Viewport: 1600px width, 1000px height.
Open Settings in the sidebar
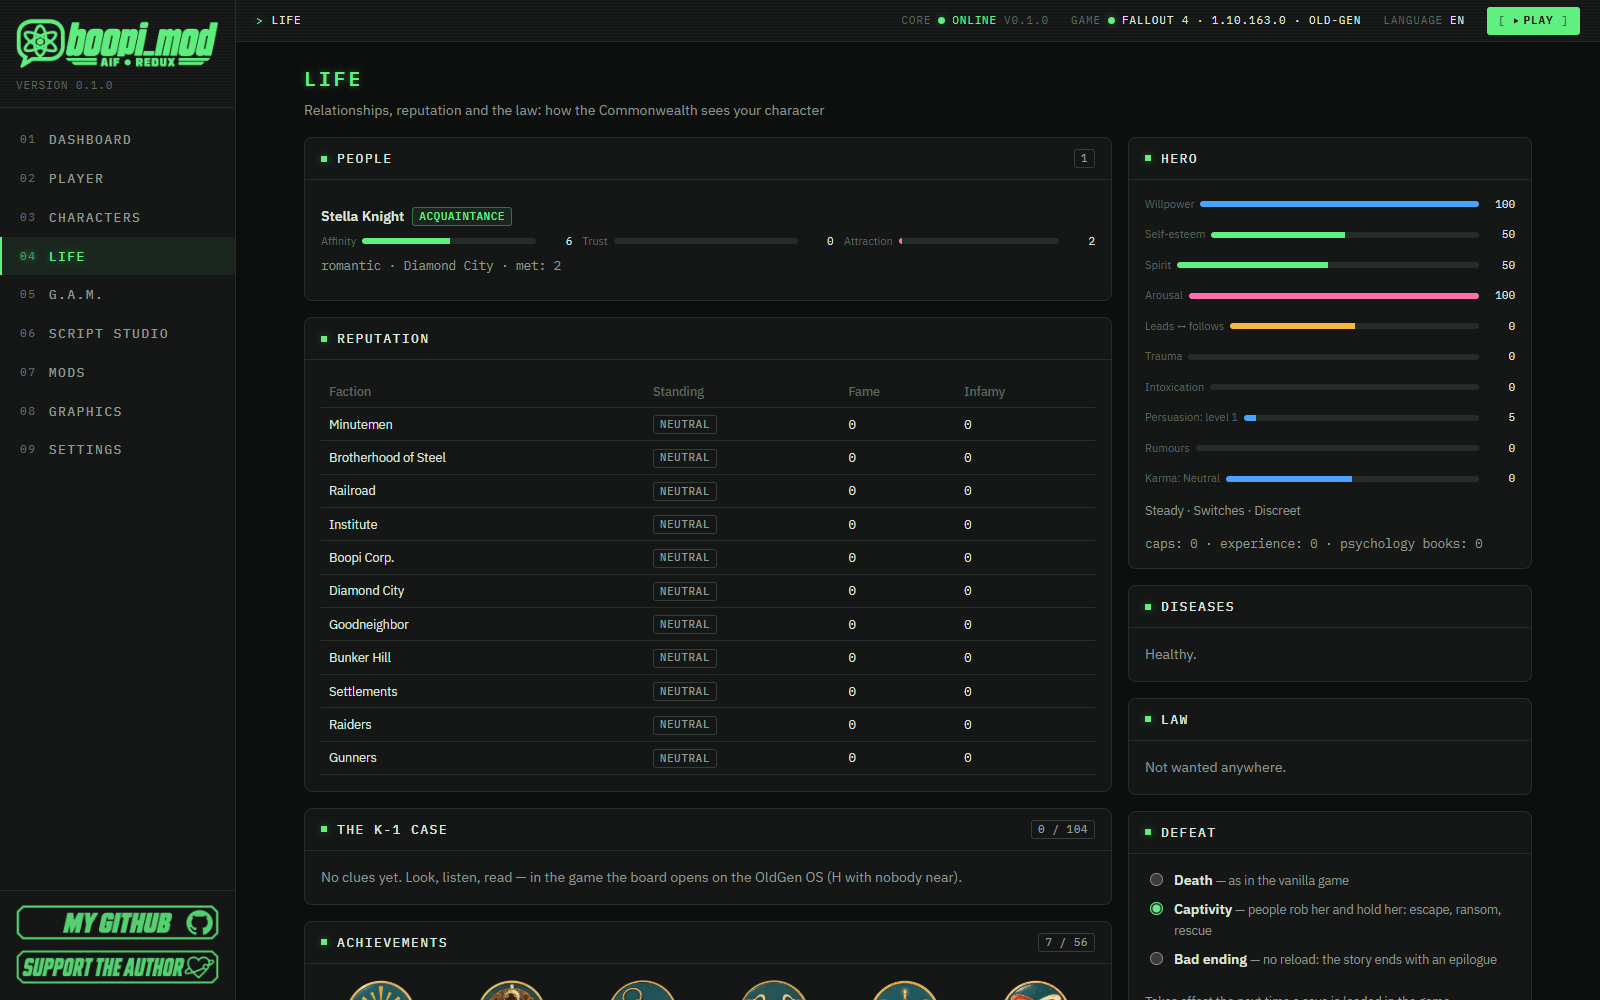tap(117, 450)
